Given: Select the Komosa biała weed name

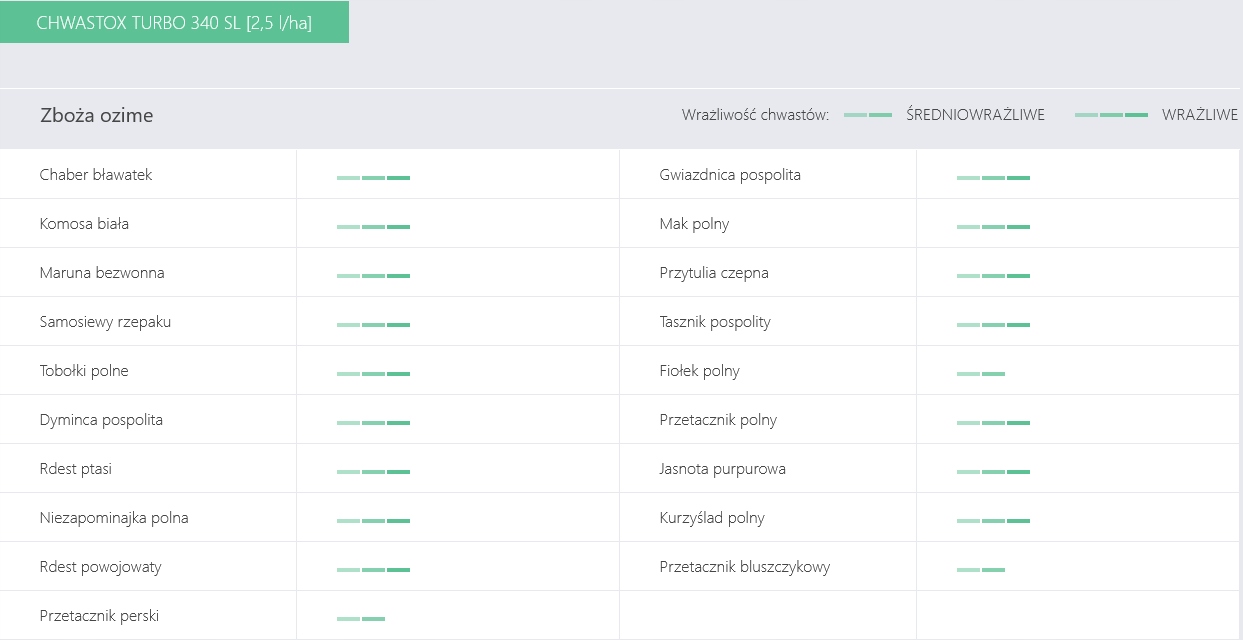Looking at the screenshot, I should [84, 224].
